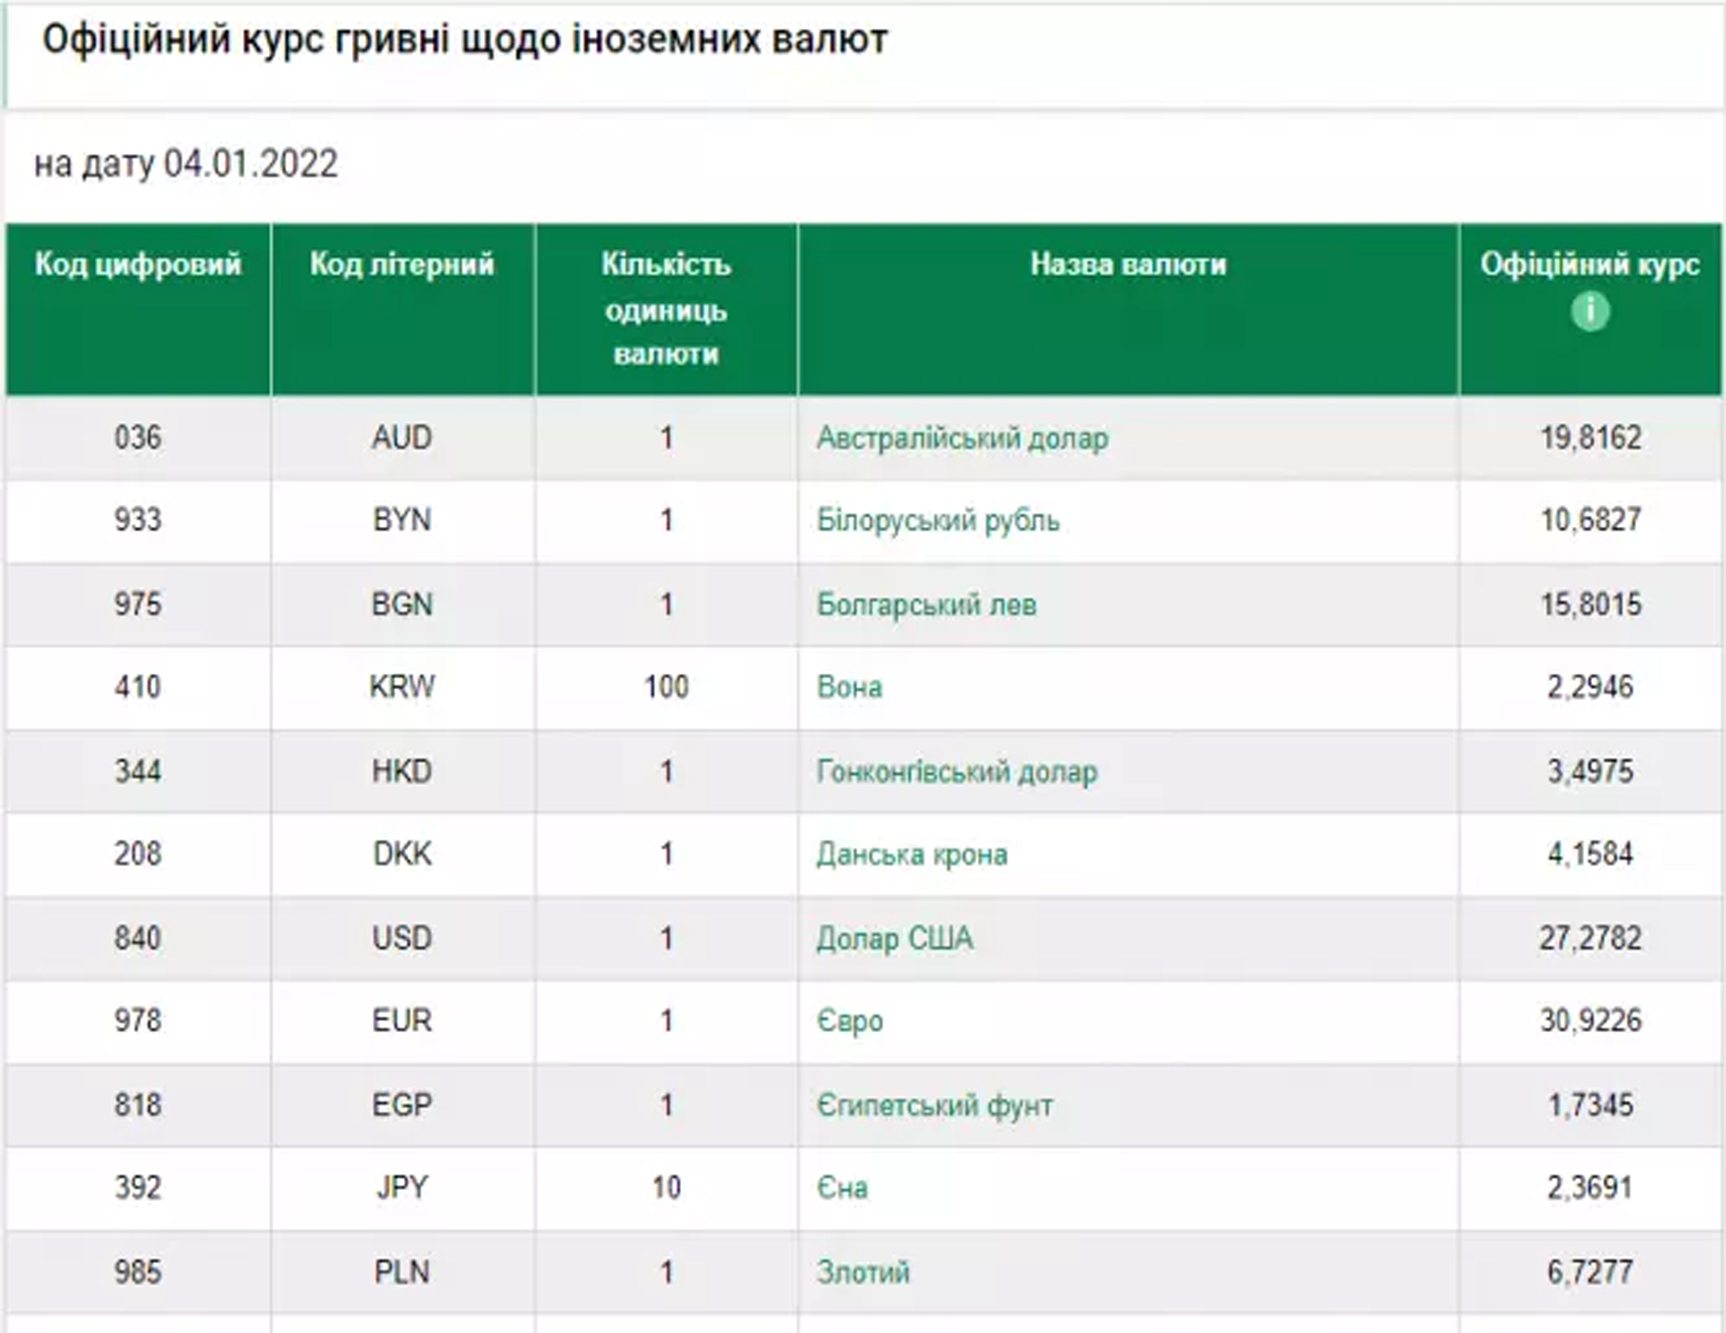Click the Єна currency link

point(842,1188)
